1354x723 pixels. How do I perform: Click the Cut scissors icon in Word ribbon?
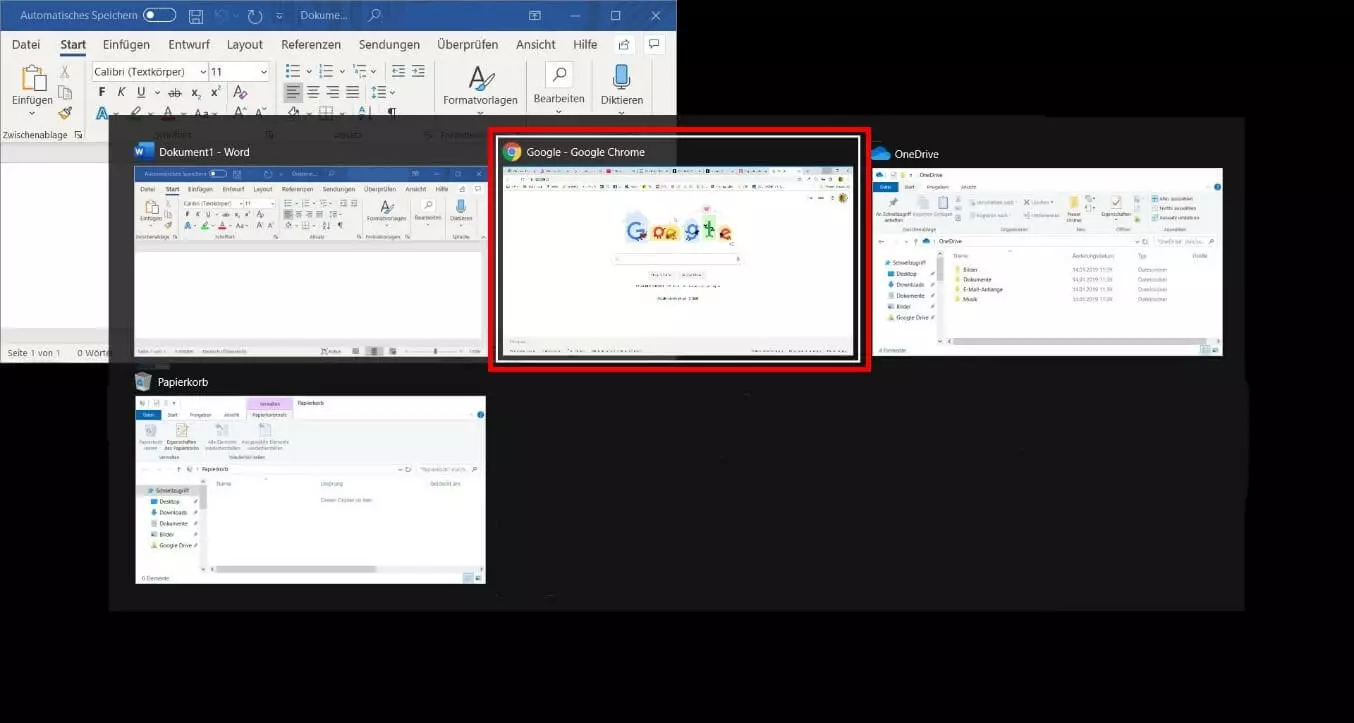coord(65,72)
